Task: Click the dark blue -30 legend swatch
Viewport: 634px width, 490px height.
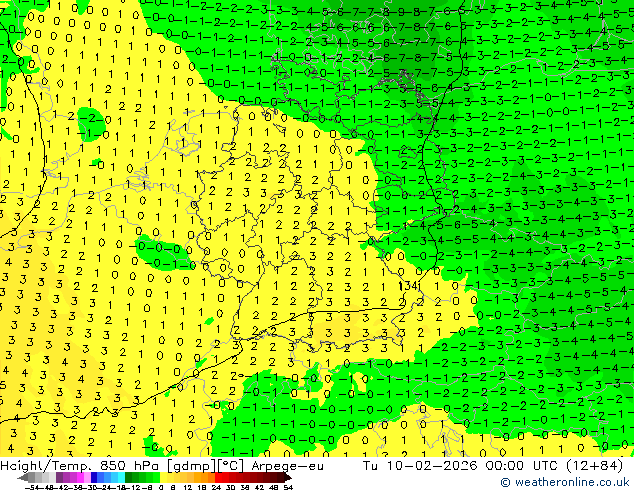Action: point(94,477)
